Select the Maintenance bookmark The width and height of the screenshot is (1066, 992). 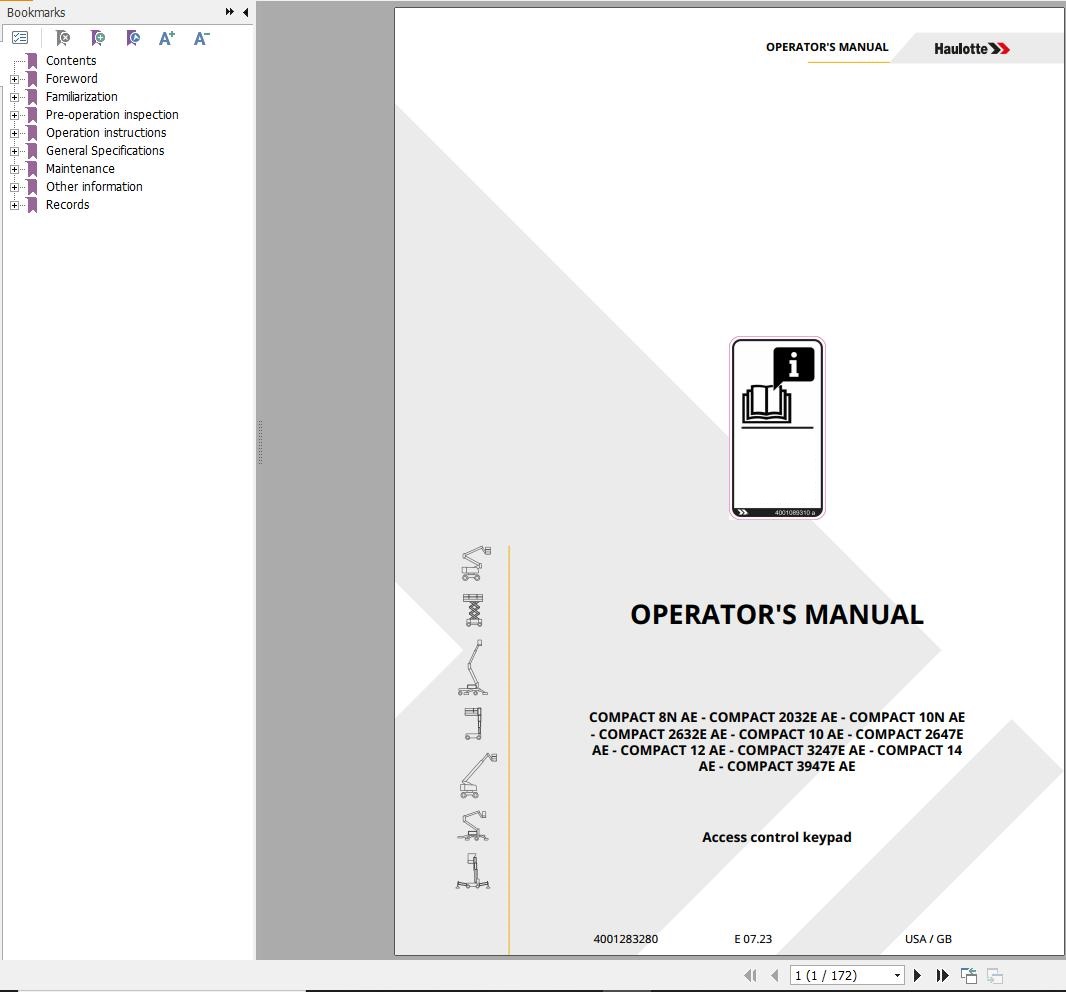tap(80, 169)
